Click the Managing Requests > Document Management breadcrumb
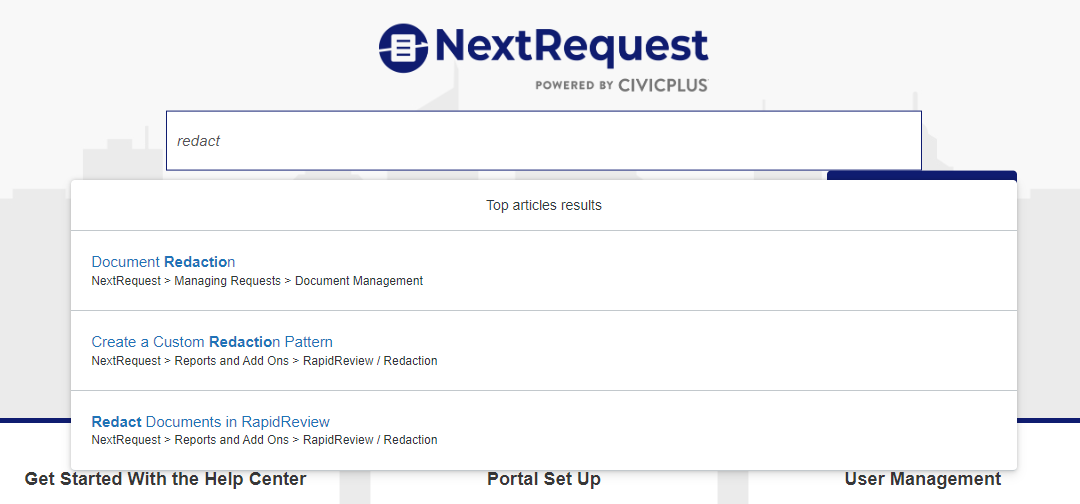Image resolution: width=1080 pixels, height=504 pixels. pyautogui.click(x=257, y=281)
